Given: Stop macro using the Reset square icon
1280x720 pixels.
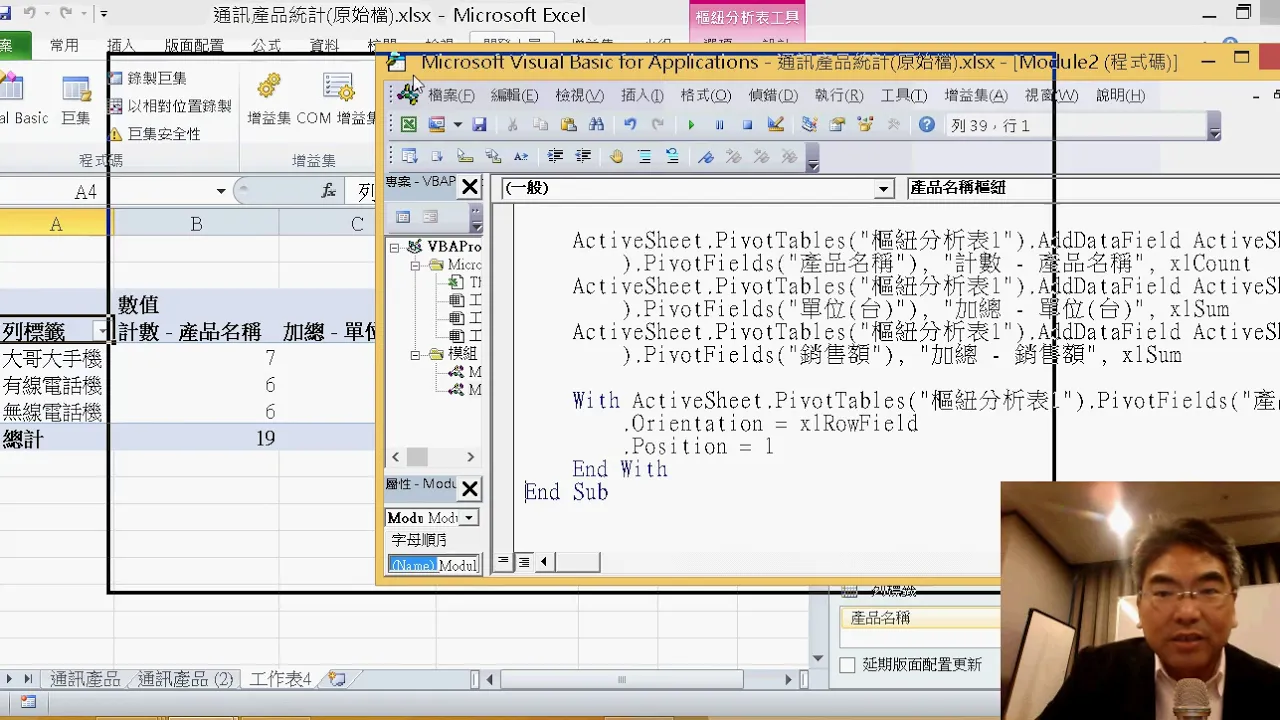Looking at the screenshot, I should tap(747, 125).
